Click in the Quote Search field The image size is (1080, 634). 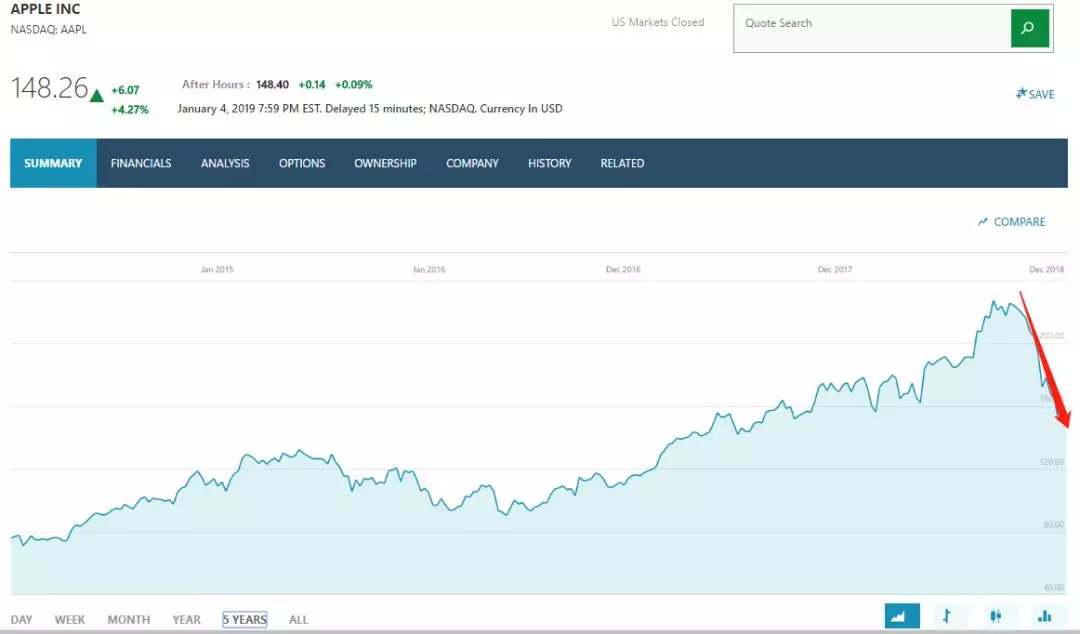pos(870,29)
